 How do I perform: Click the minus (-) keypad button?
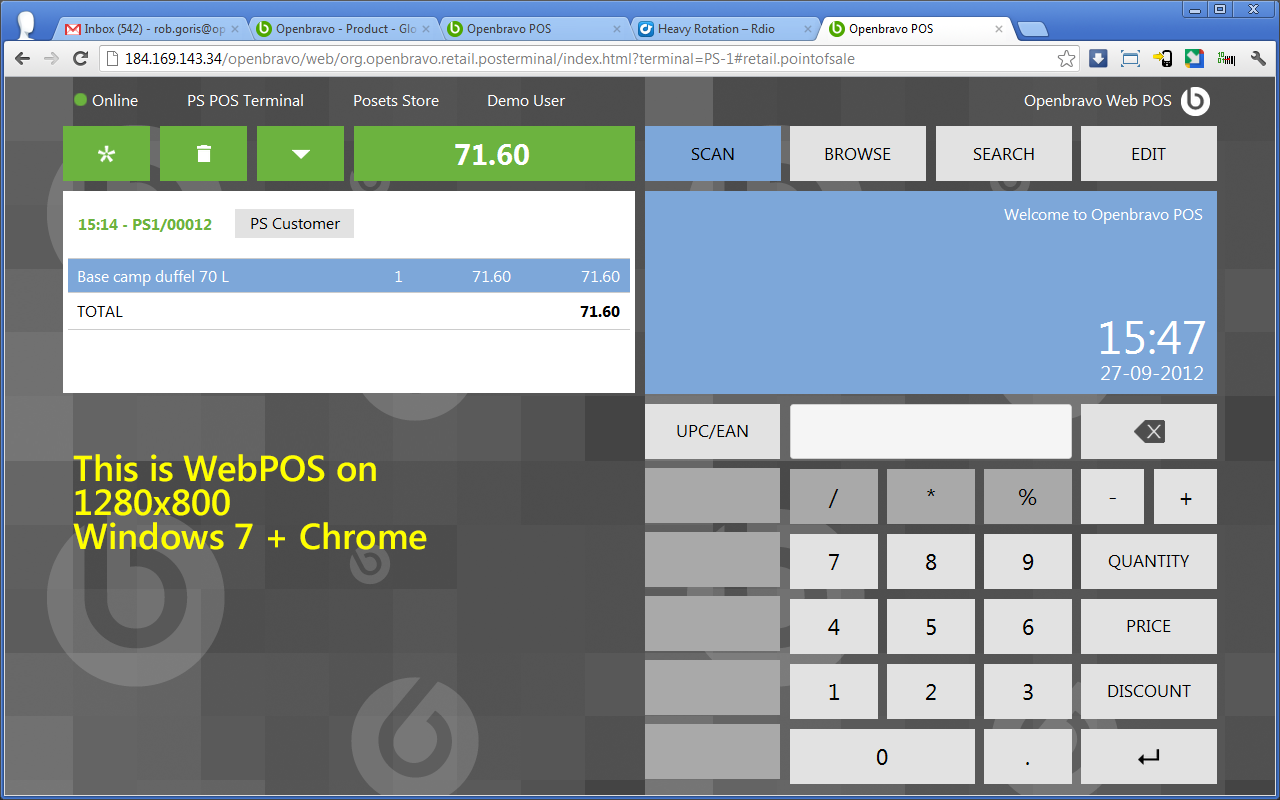click(x=1113, y=497)
